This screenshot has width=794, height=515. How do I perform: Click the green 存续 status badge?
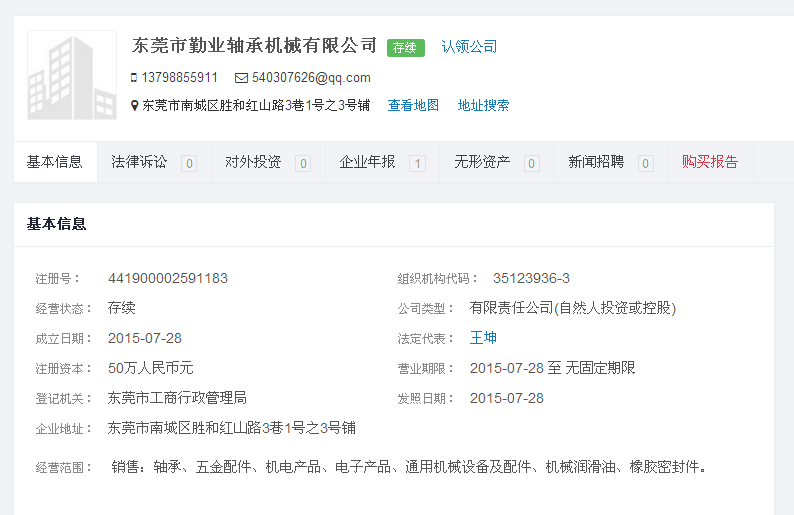pyautogui.click(x=406, y=47)
